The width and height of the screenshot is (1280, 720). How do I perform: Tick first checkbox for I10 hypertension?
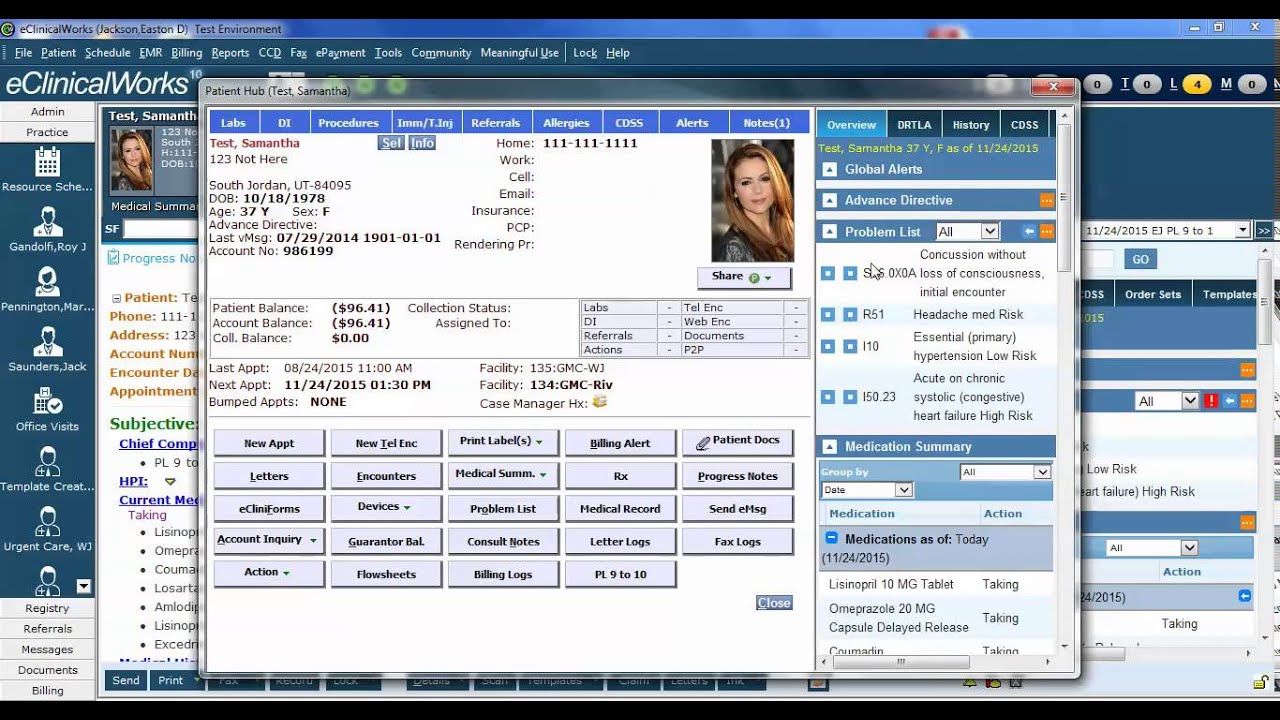[828, 346]
